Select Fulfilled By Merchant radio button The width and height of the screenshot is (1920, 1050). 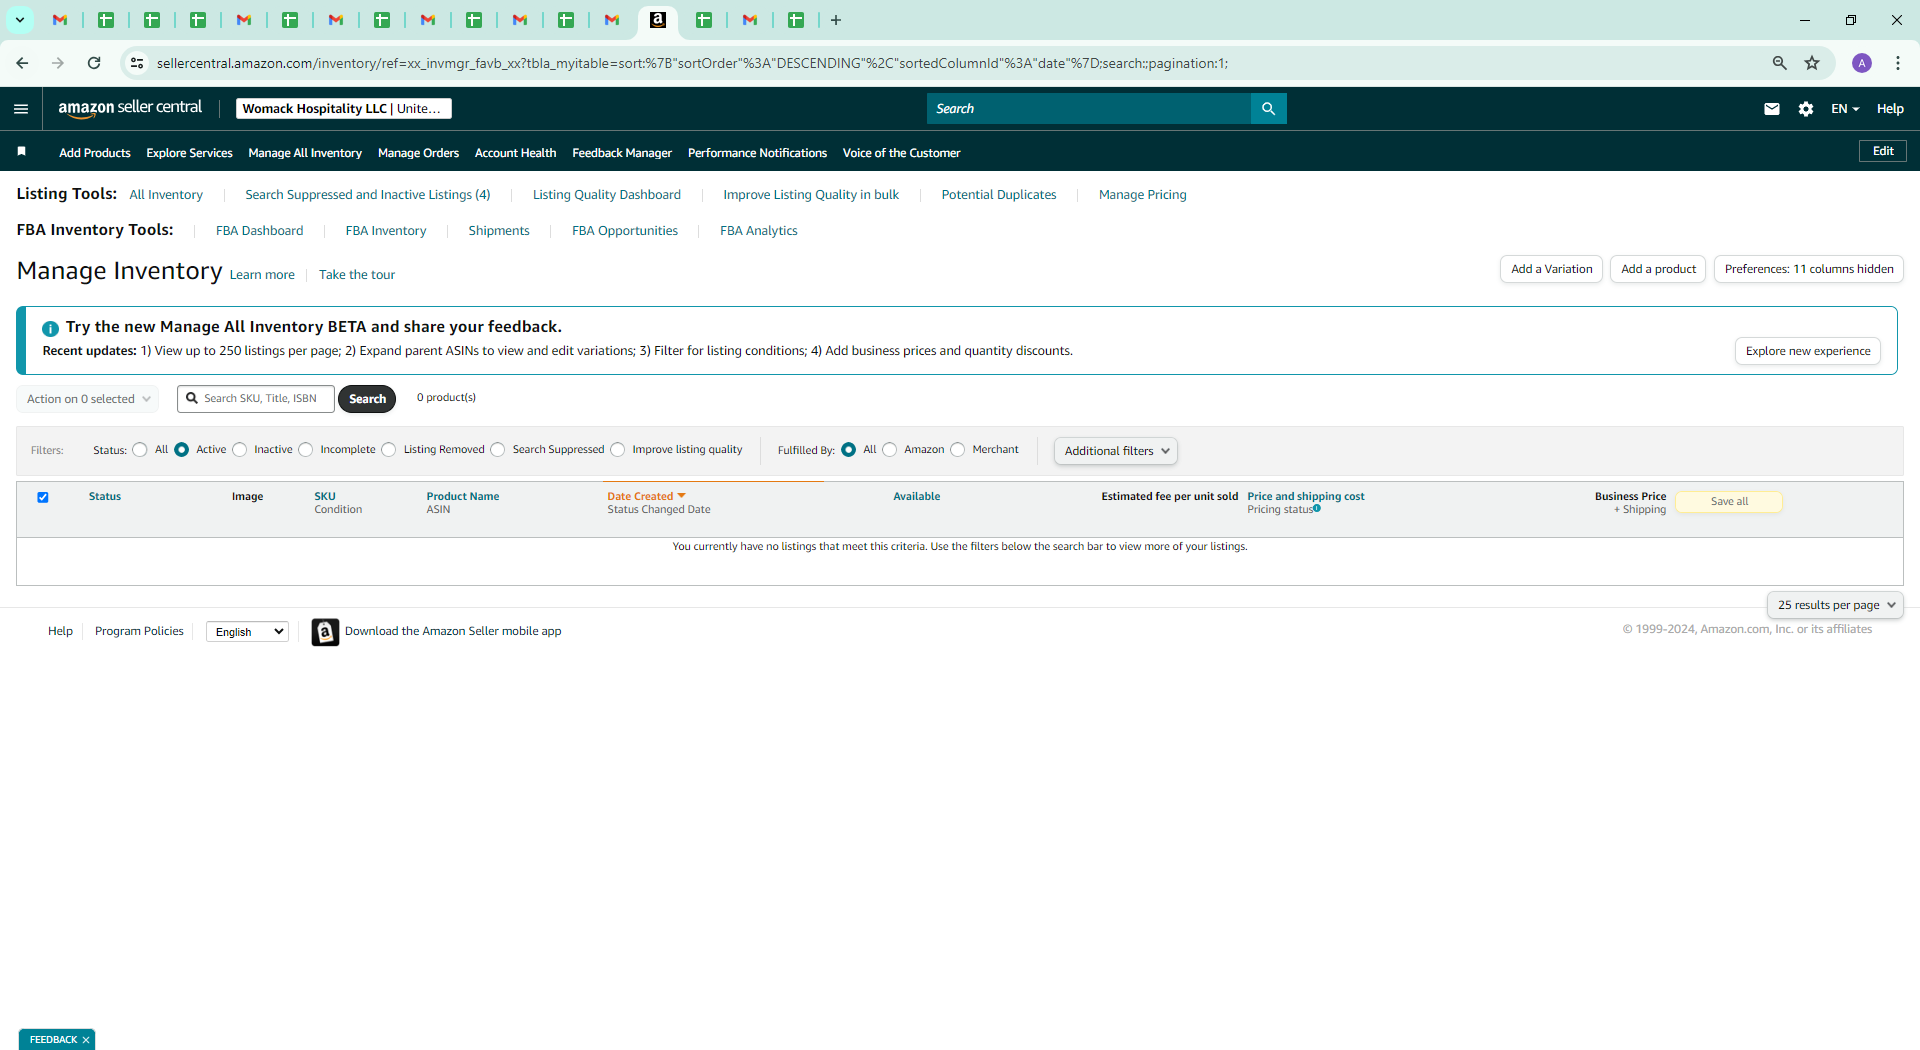click(x=958, y=450)
